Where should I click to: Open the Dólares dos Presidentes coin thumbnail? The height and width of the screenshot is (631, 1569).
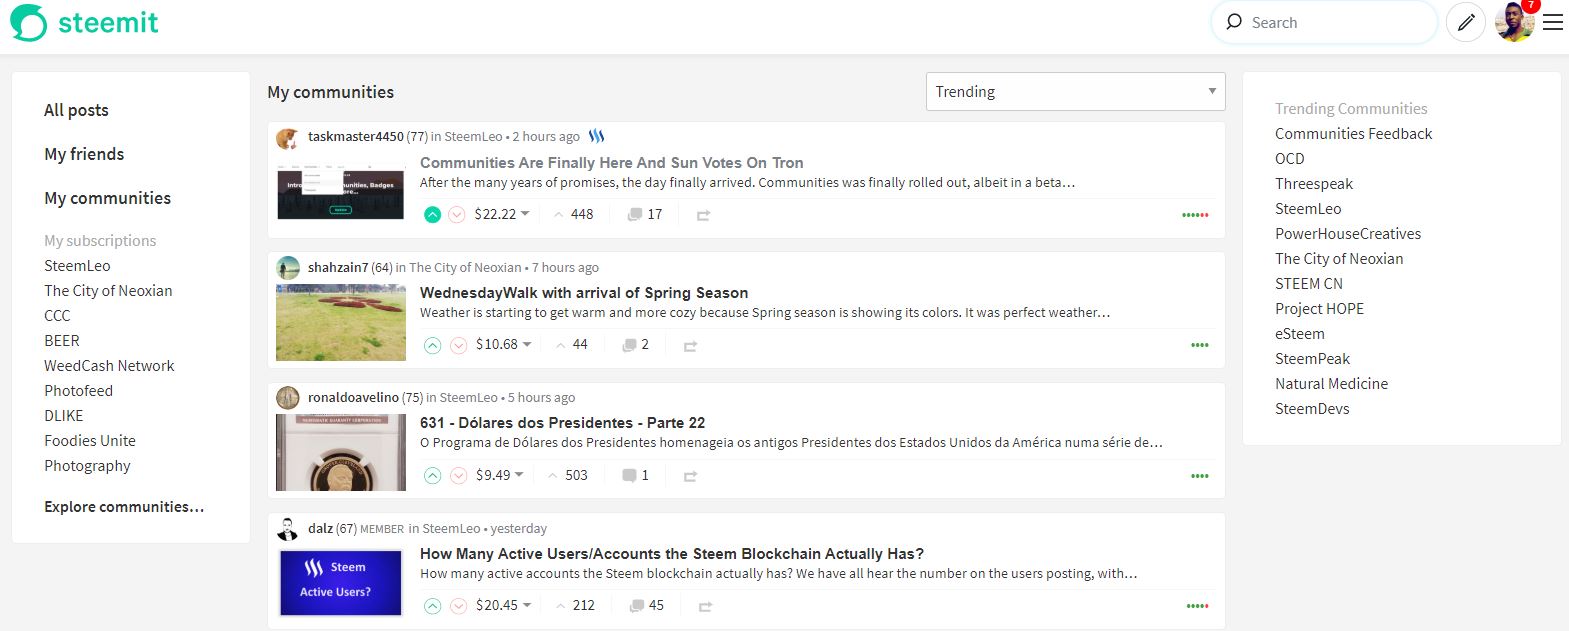341,452
